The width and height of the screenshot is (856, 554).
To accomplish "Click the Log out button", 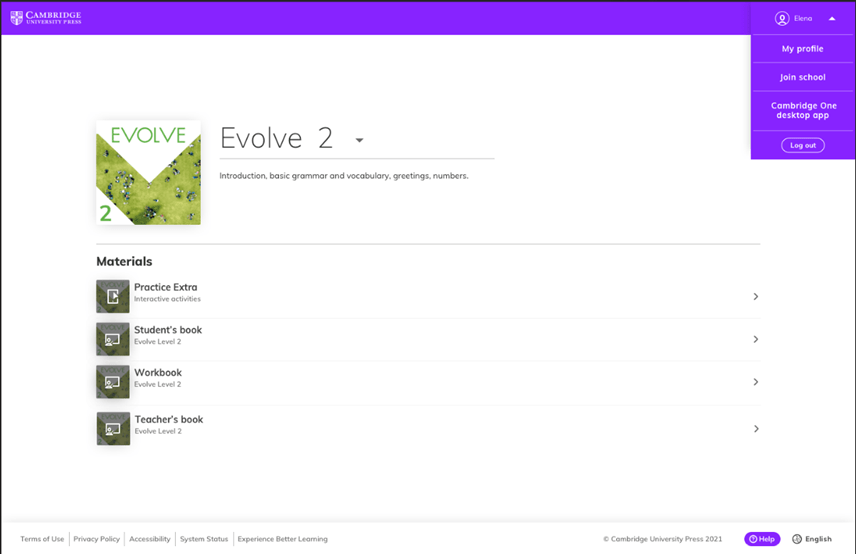I will (802, 145).
